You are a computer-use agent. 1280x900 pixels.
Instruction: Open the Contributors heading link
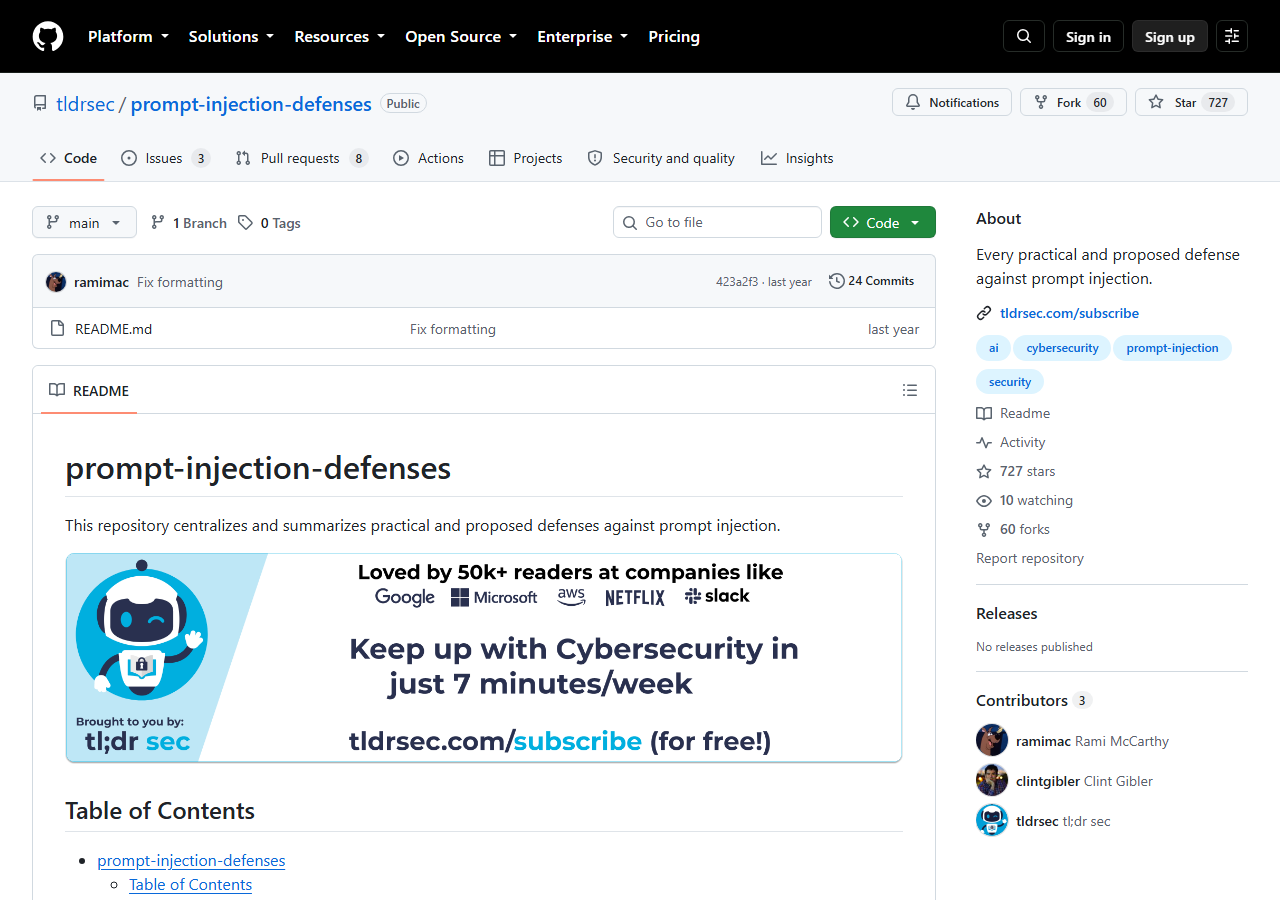(1033, 700)
